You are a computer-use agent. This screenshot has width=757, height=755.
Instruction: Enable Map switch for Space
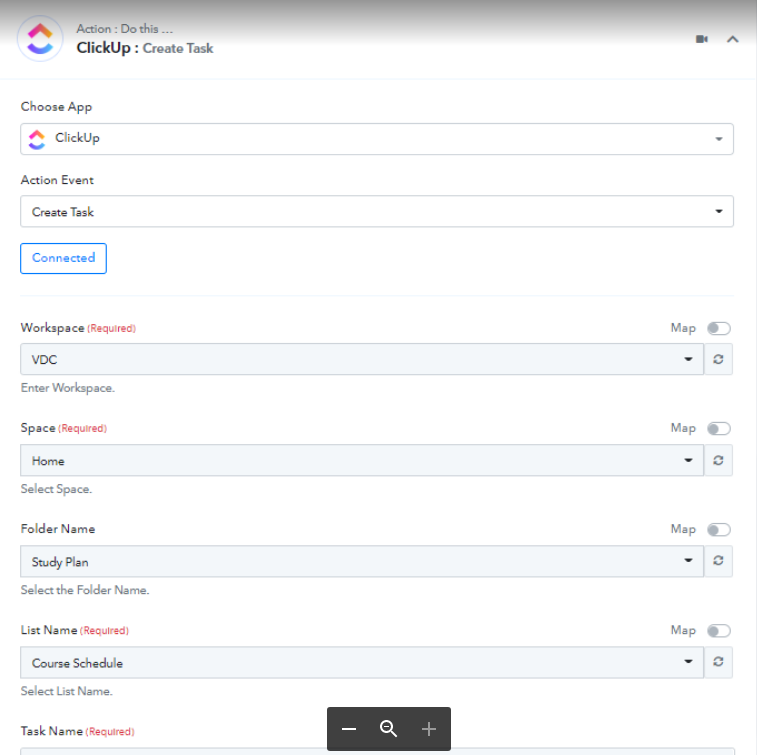[719, 429]
